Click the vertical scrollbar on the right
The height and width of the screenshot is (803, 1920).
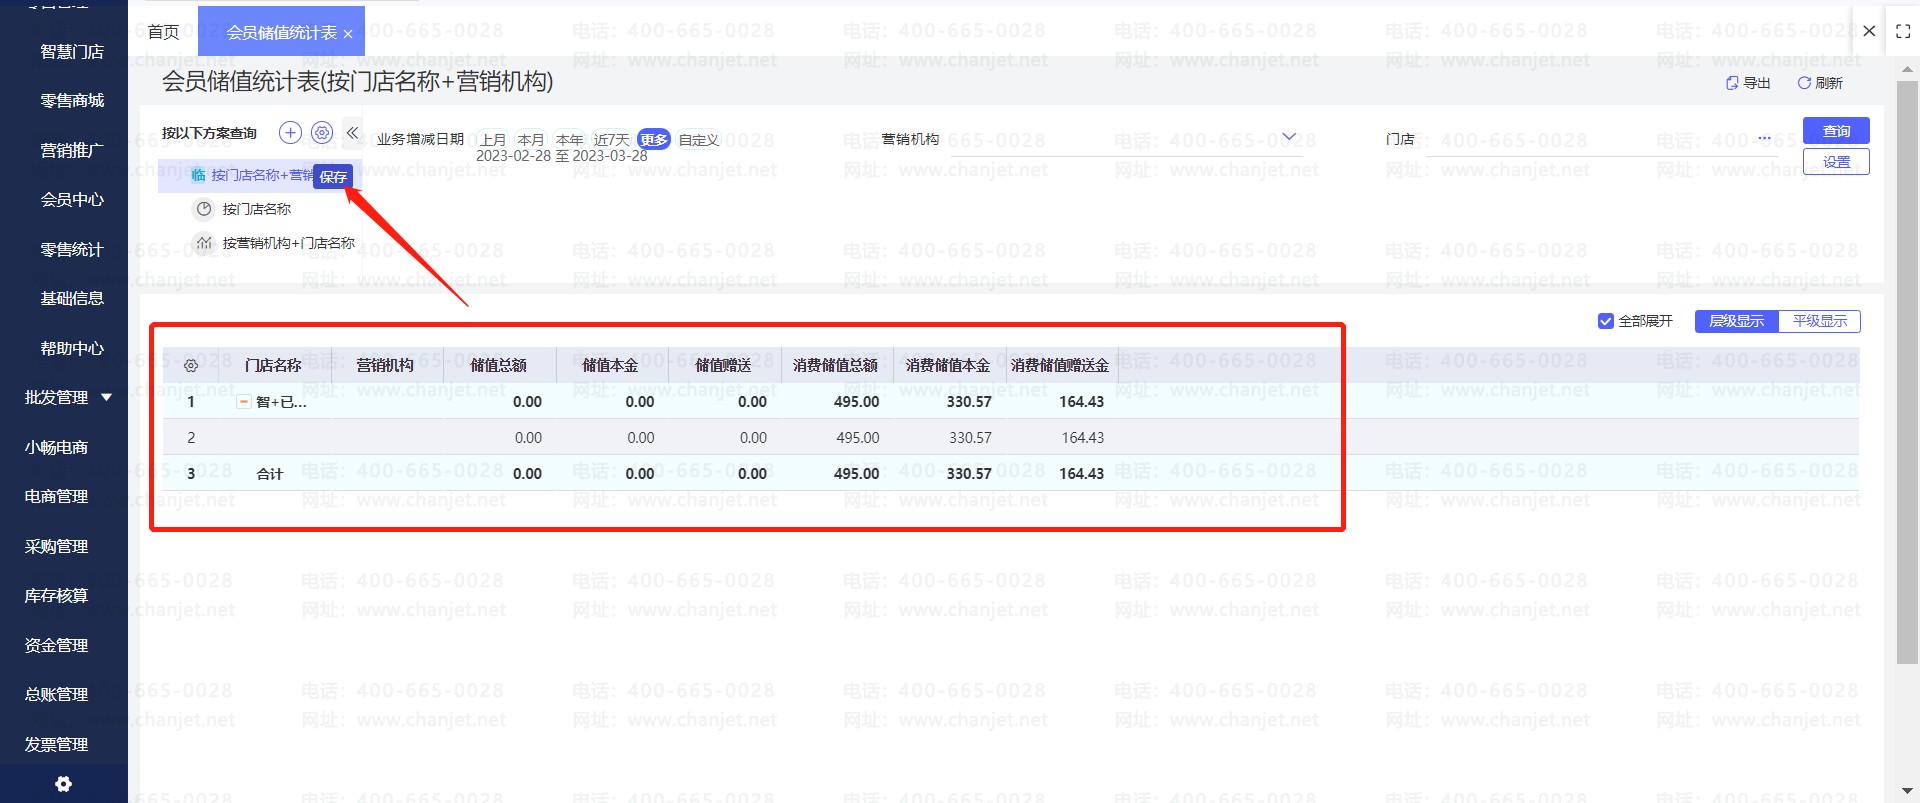[x=1907, y=370]
